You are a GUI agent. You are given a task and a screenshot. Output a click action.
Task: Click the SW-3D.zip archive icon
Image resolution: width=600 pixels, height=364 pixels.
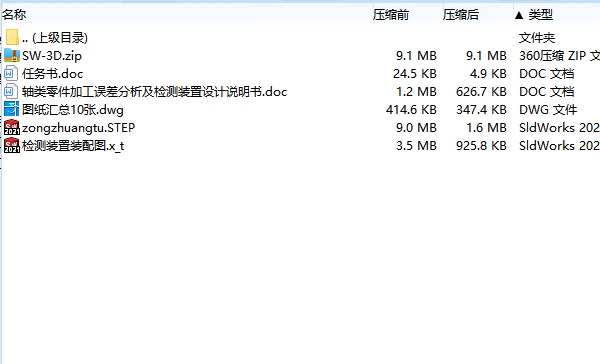tap(12, 55)
